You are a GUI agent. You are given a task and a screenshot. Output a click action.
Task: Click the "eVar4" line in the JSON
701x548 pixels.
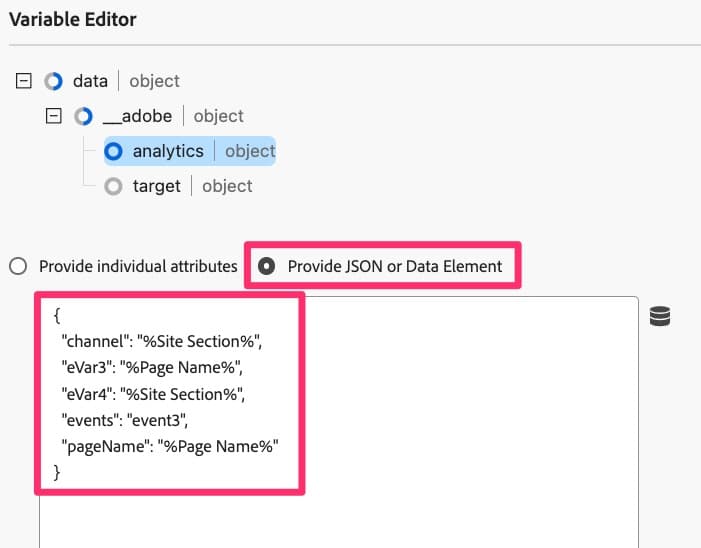pos(160,394)
